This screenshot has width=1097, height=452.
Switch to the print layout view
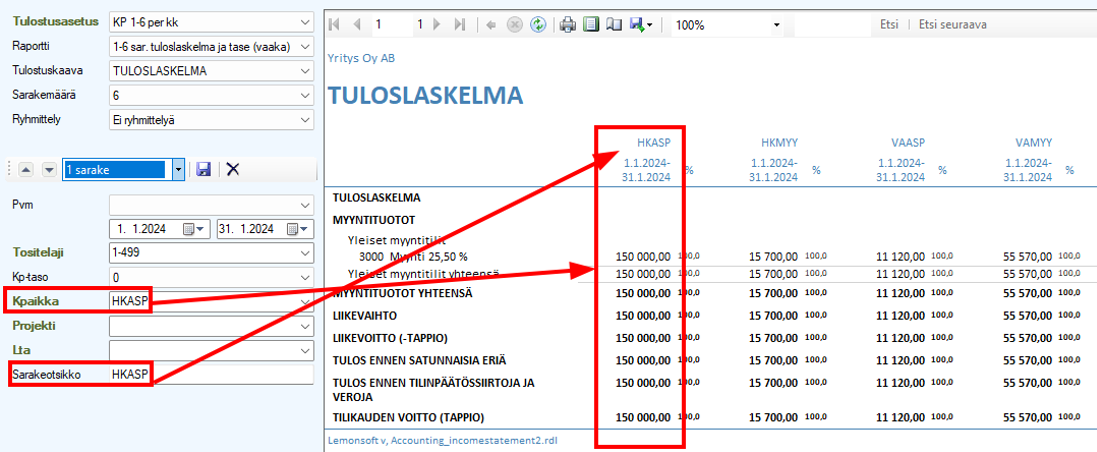(591, 25)
